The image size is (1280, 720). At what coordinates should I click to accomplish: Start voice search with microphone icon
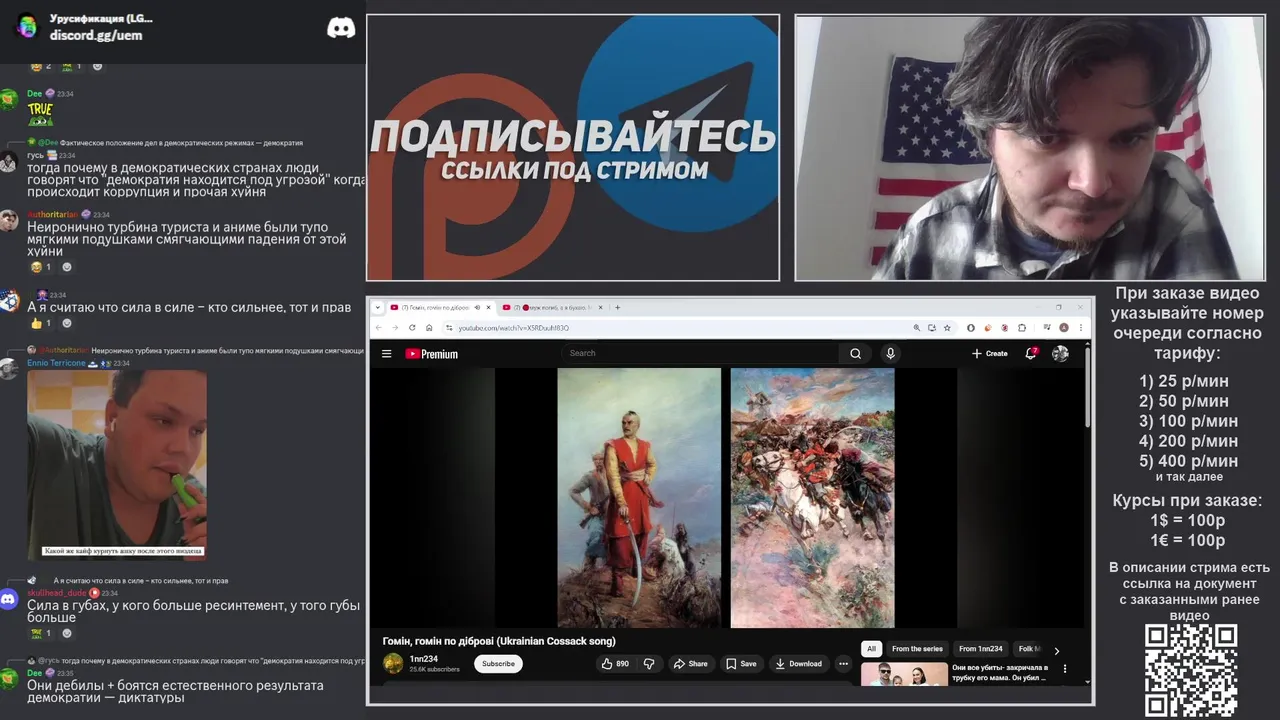890,353
